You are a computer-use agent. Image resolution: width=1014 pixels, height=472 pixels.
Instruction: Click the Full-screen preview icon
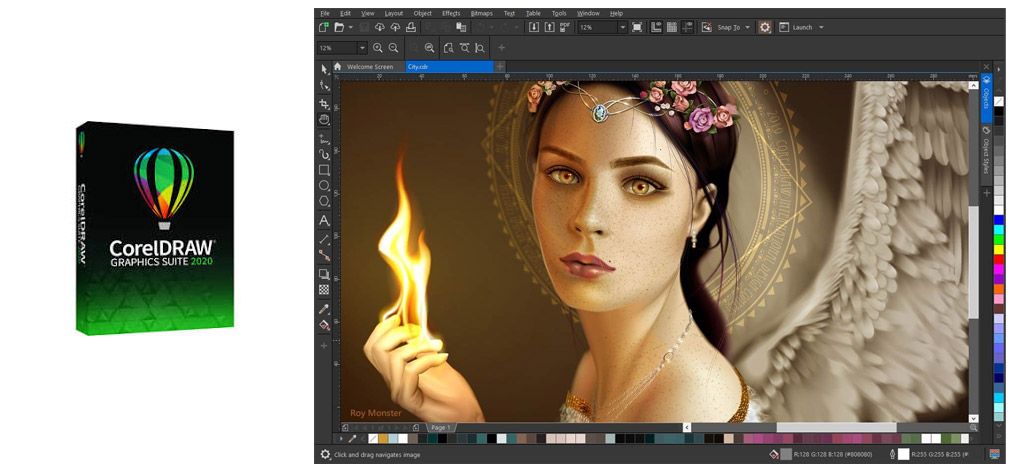point(637,27)
